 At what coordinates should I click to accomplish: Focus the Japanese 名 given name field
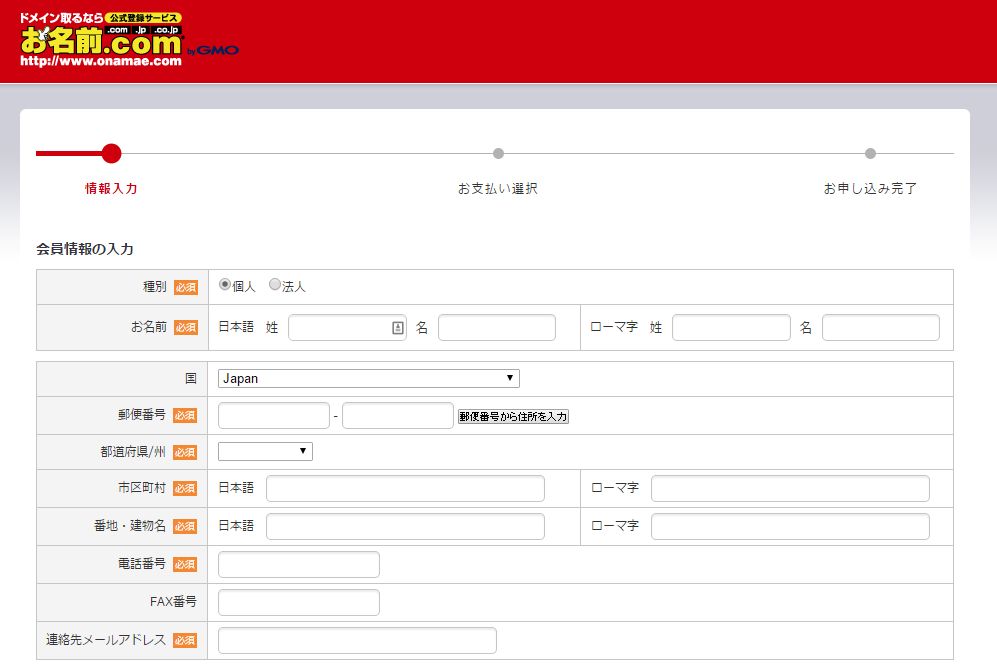point(497,327)
